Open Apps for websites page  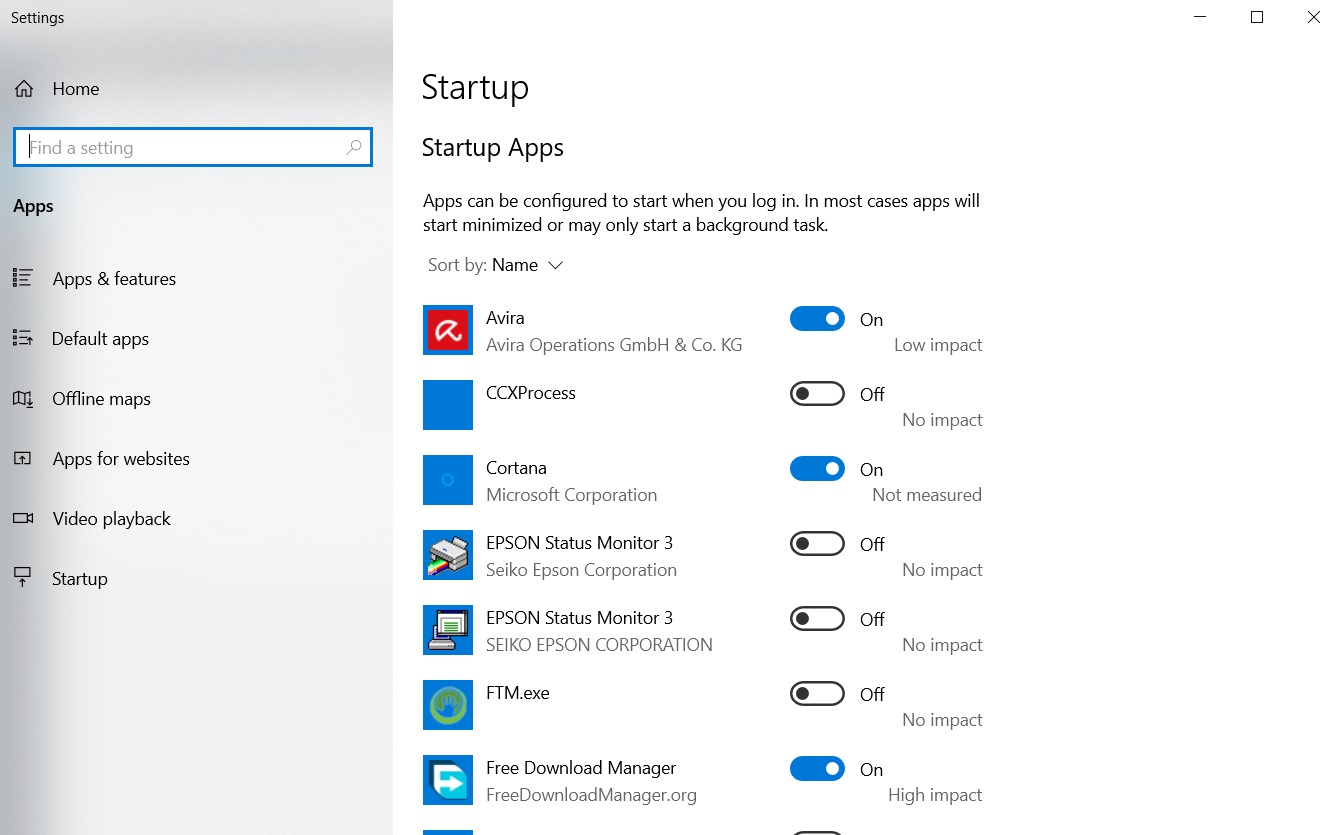(121, 459)
